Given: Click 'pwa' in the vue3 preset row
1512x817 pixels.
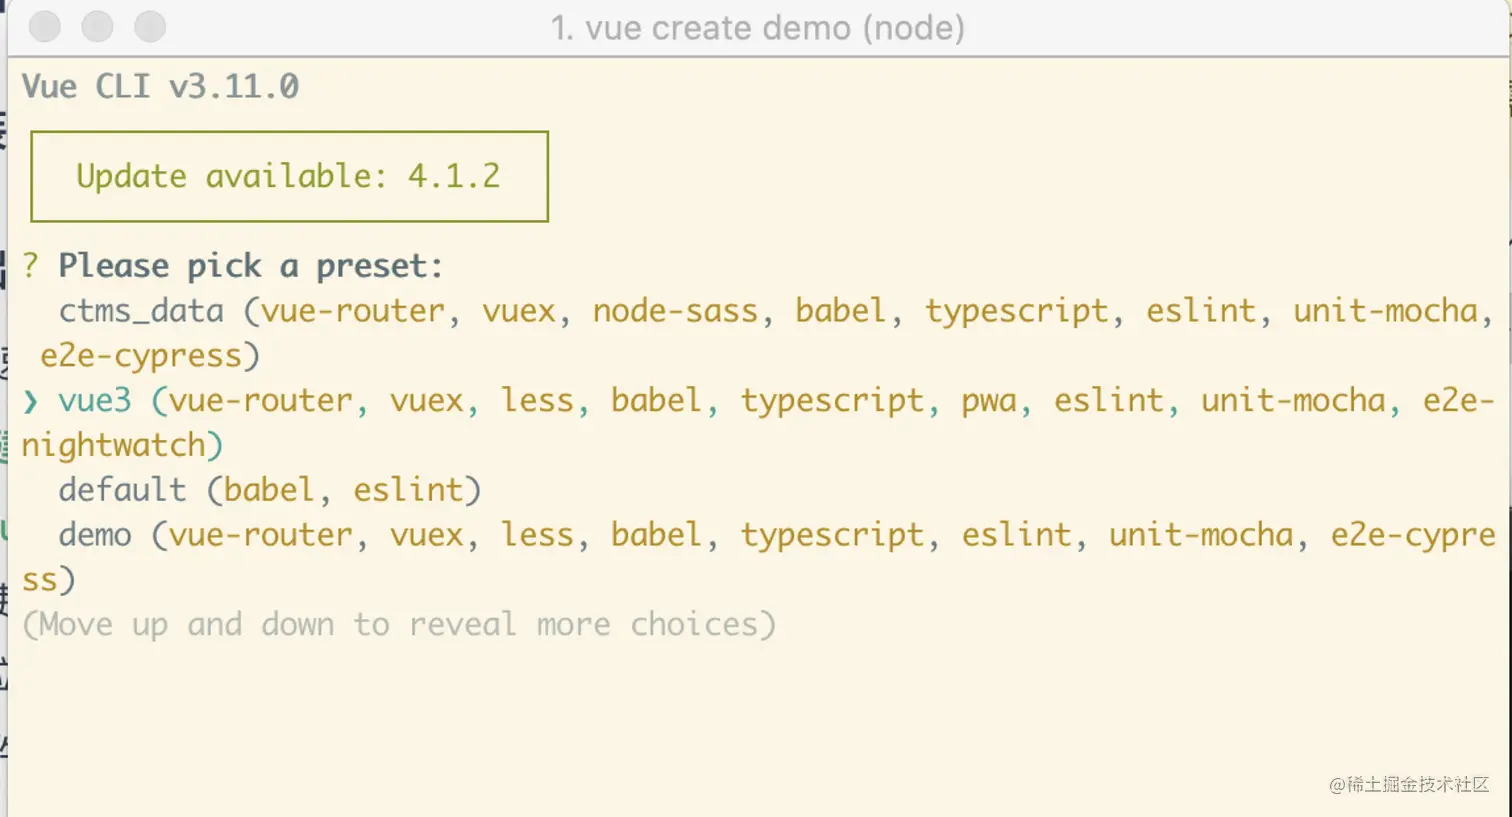Looking at the screenshot, I should [989, 402].
